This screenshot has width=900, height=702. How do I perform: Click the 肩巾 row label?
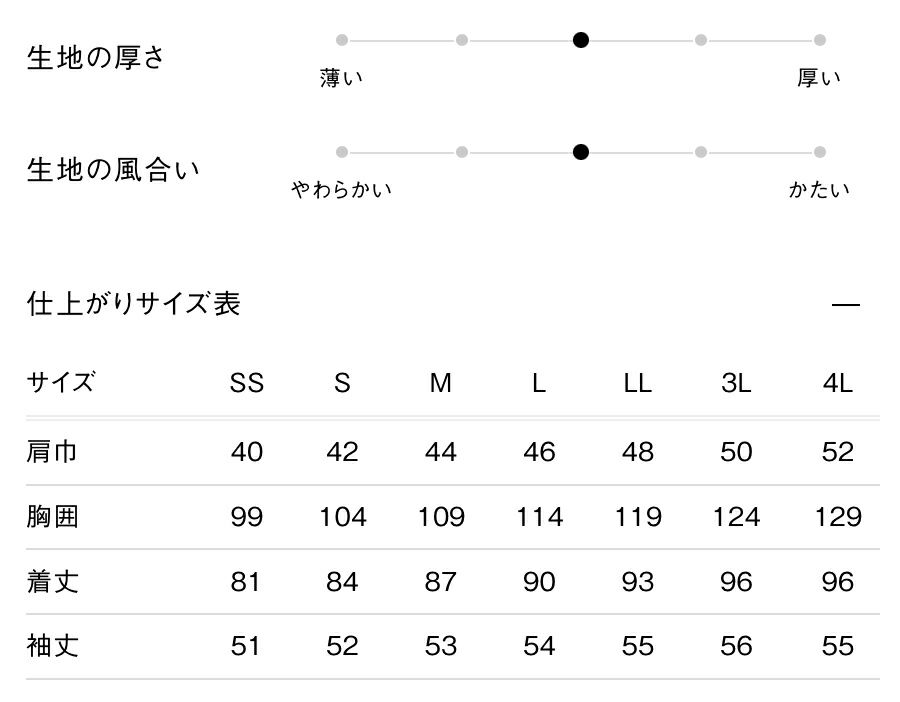click(x=52, y=452)
